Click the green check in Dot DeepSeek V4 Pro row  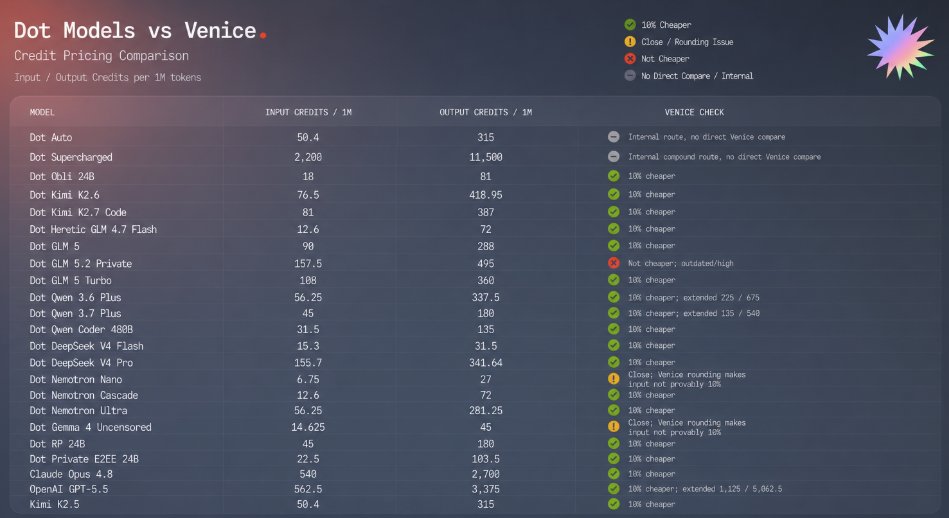coord(614,362)
